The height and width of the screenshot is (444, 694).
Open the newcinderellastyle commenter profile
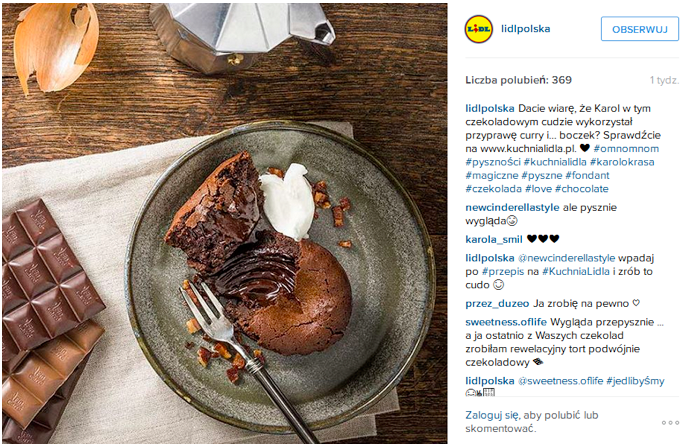(x=512, y=208)
